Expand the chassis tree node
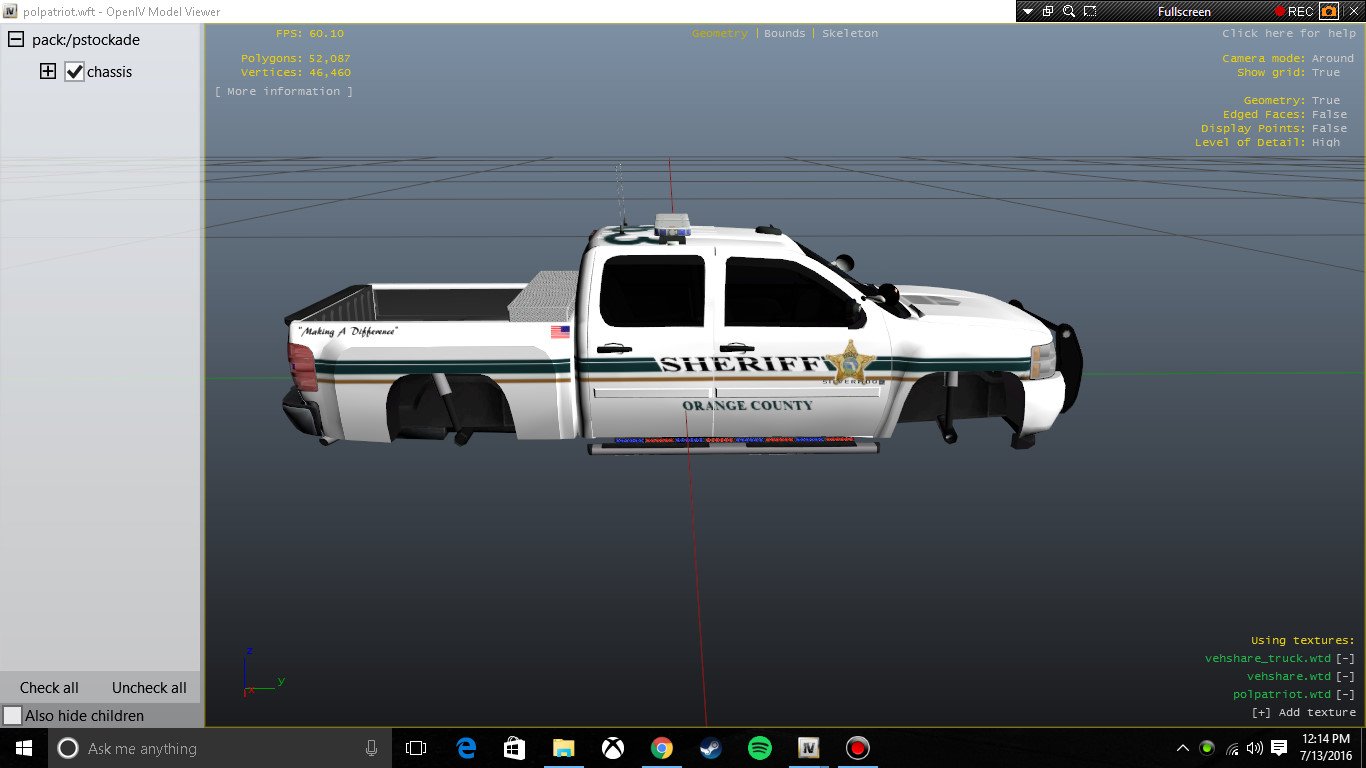 coord(47,72)
